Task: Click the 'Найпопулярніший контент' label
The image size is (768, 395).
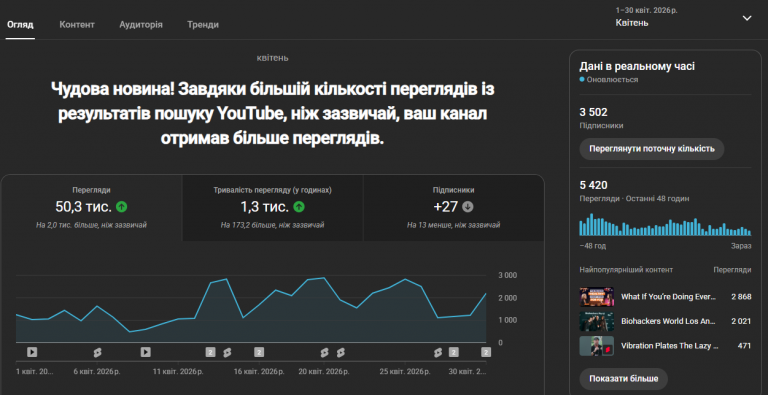Action: [626, 270]
